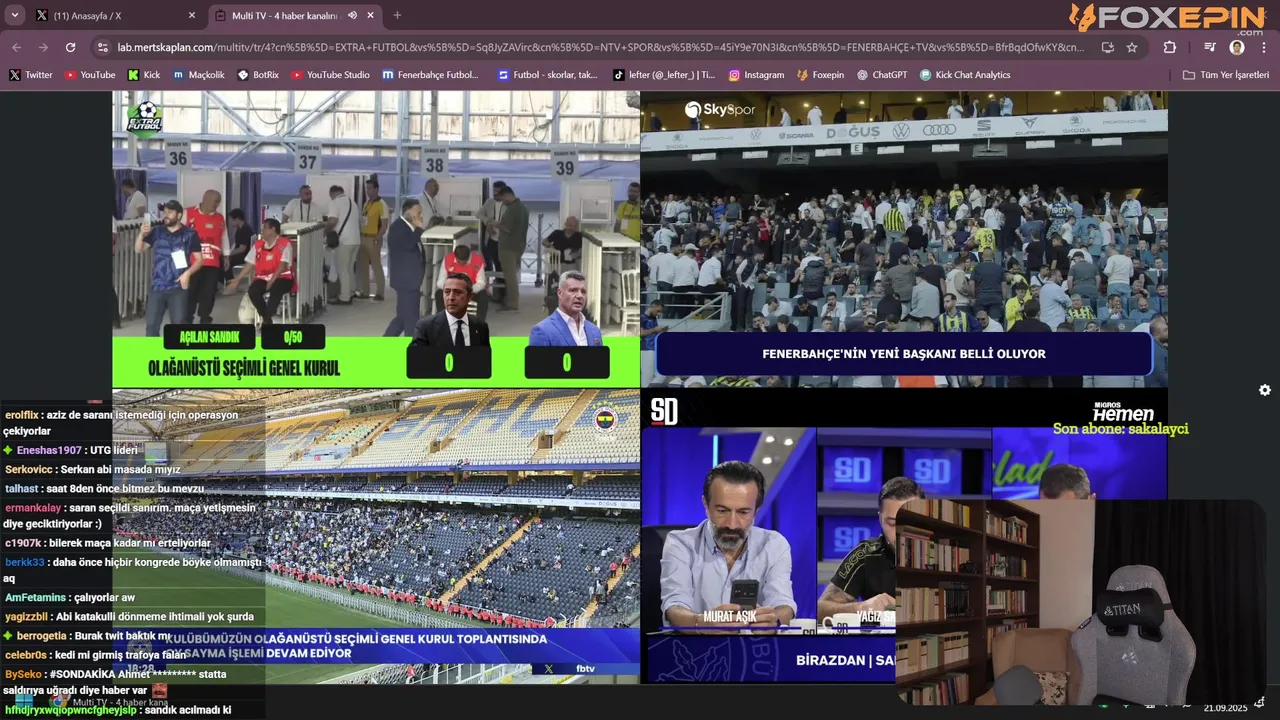Open the Tüm Yer İşaretleri folder

[x=1225, y=75]
